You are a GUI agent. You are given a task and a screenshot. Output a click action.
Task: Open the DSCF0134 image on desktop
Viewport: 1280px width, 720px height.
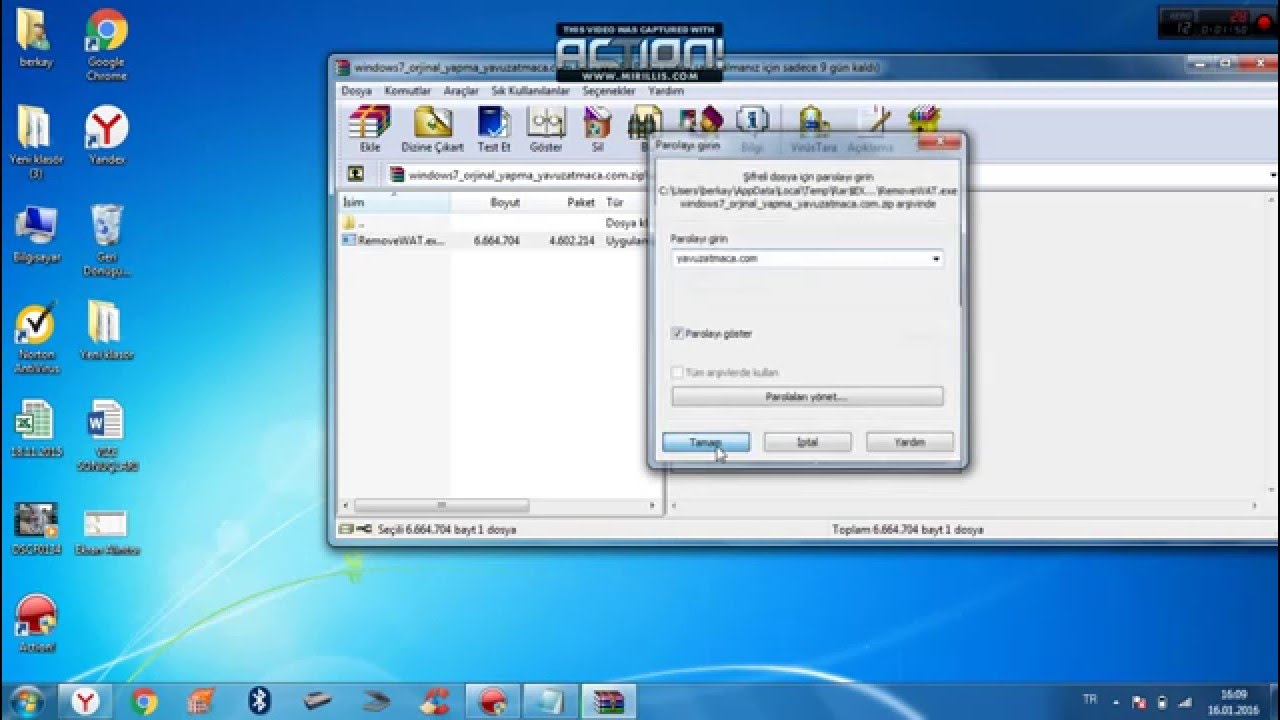(36, 527)
